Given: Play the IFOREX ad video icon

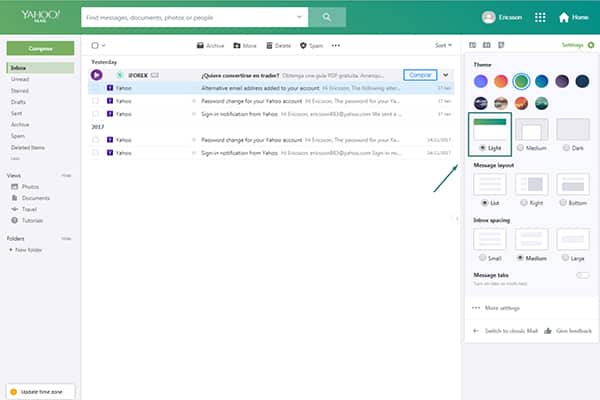Looking at the screenshot, I should pos(96,75).
